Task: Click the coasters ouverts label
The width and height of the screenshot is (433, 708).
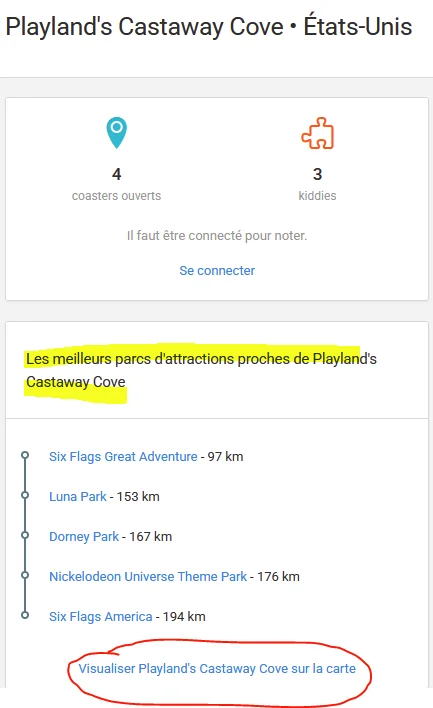Action: (116, 196)
